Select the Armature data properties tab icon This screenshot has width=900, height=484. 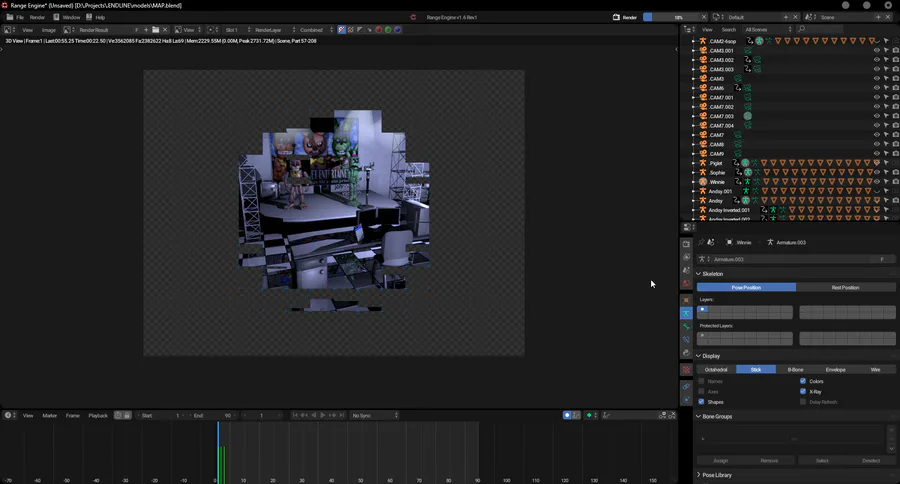686,314
